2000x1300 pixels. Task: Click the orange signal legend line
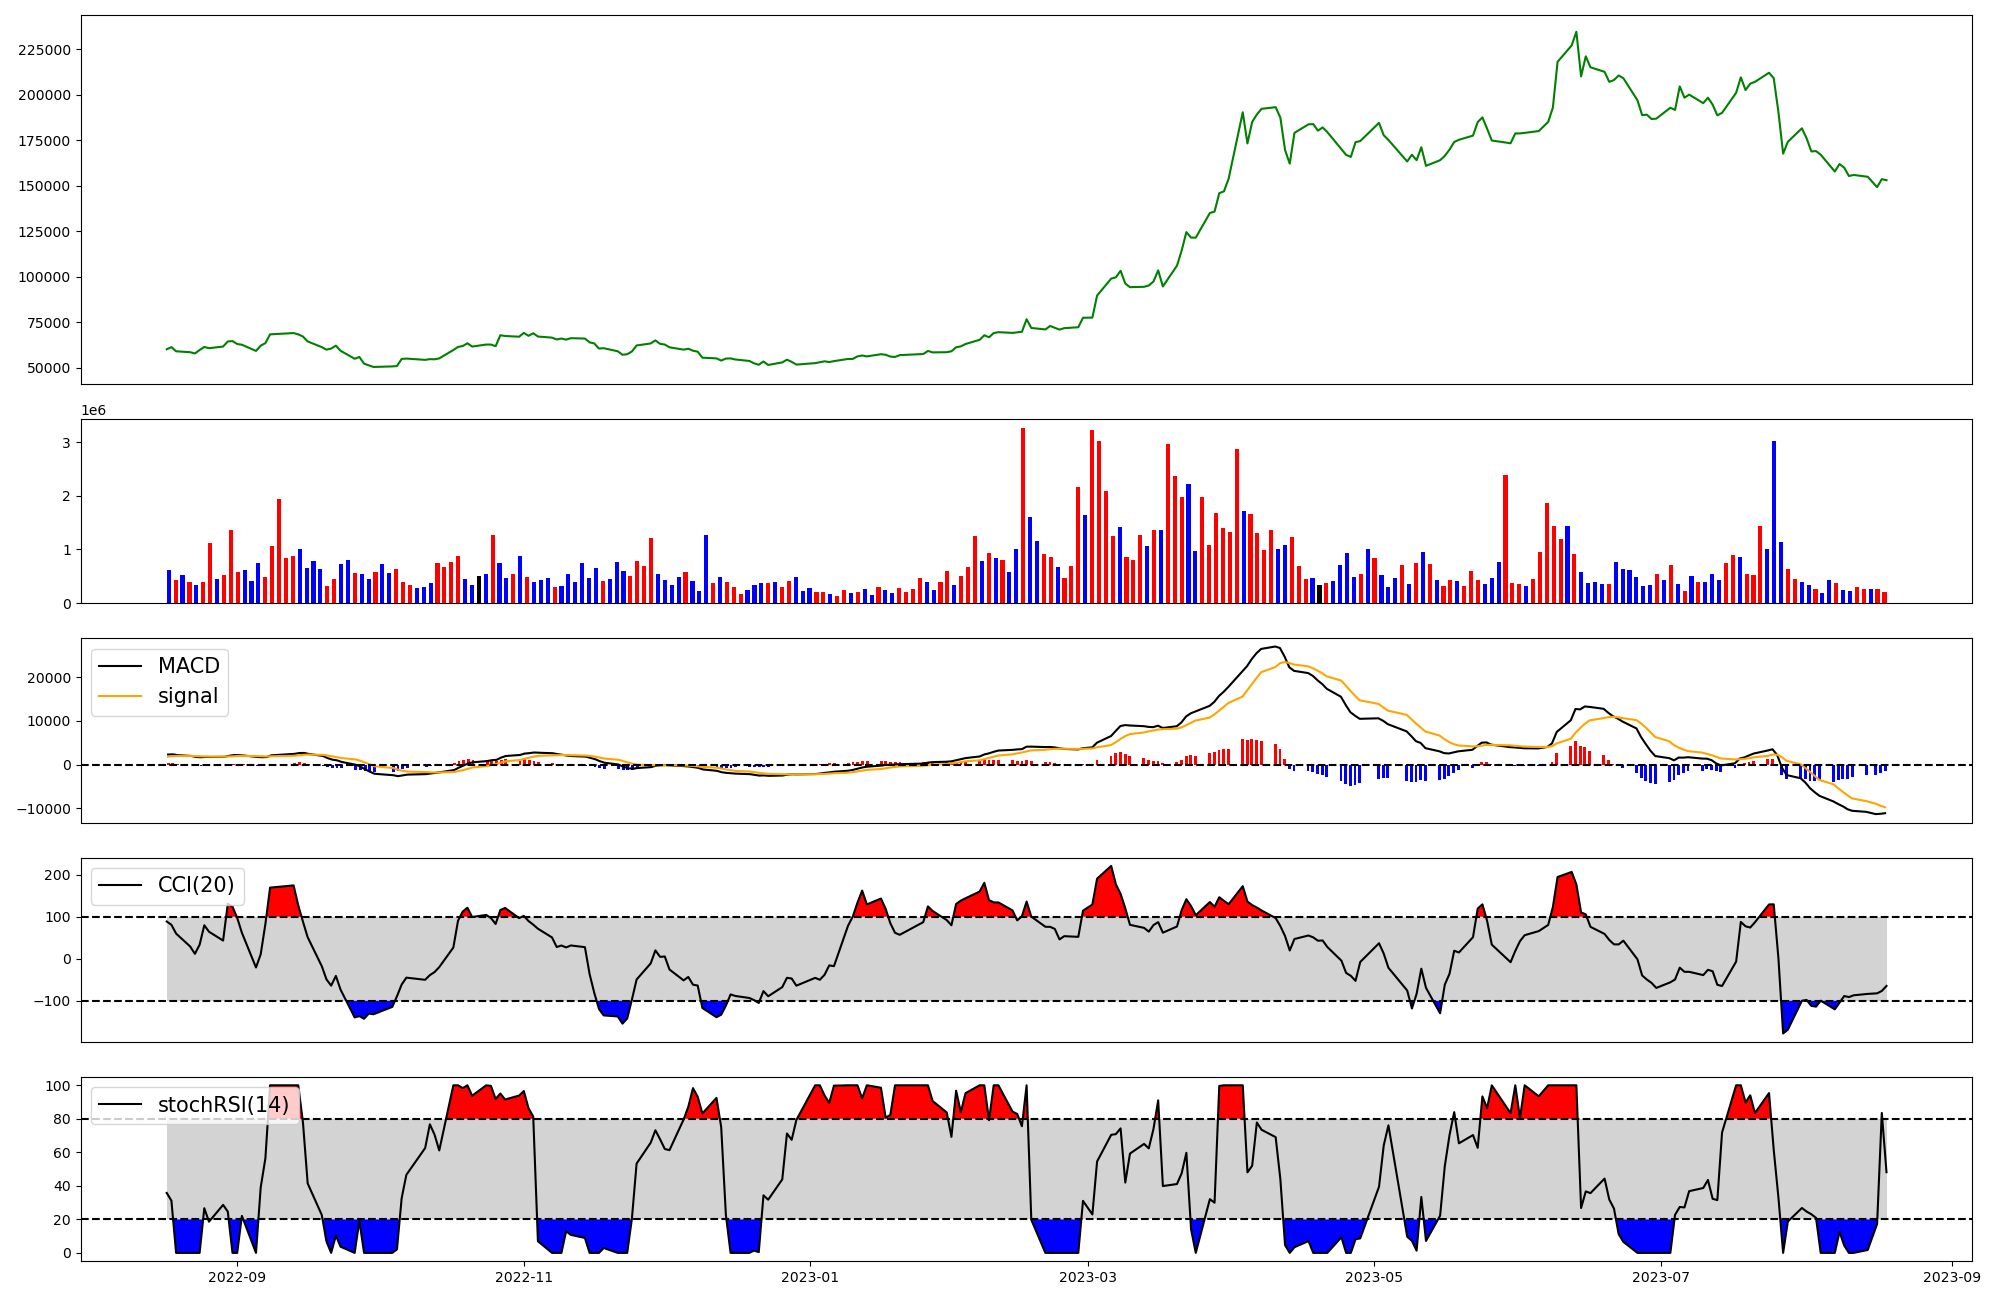[x=122, y=696]
